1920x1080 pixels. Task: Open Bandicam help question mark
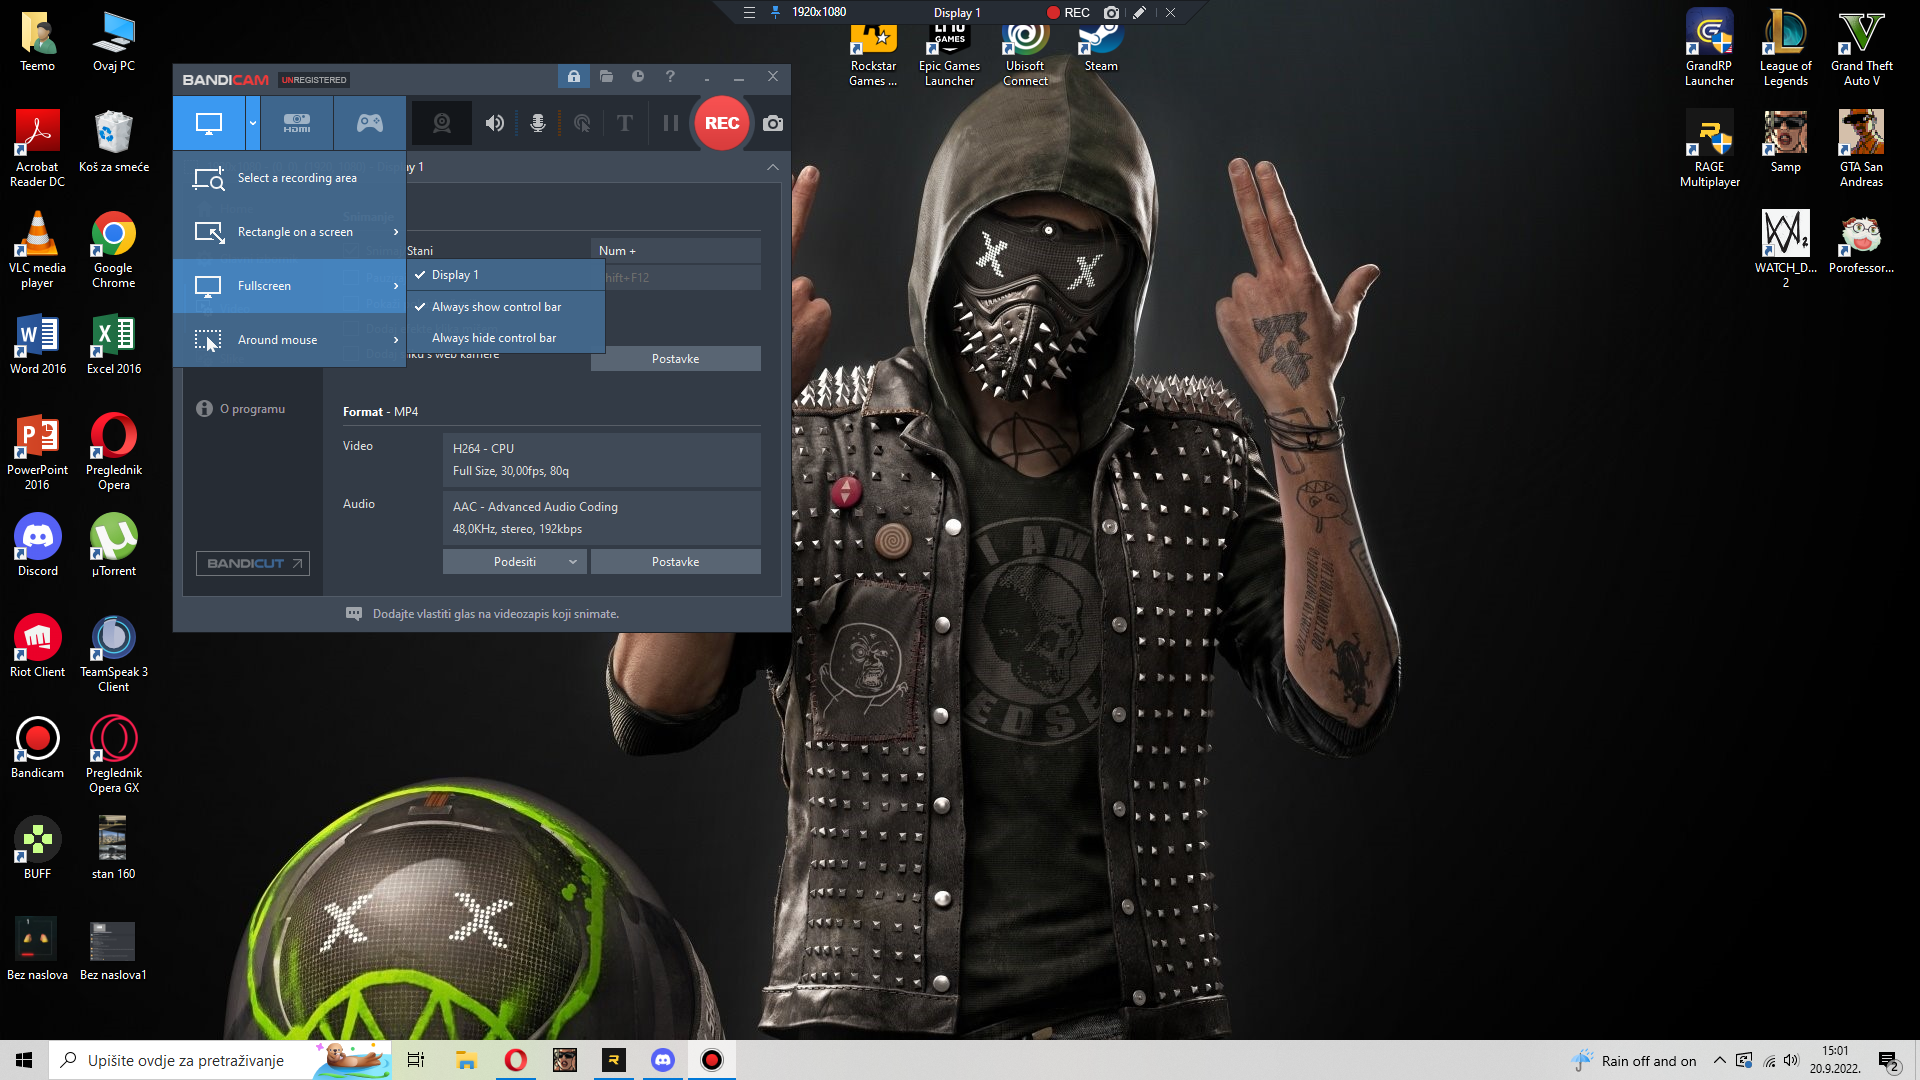click(x=670, y=77)
